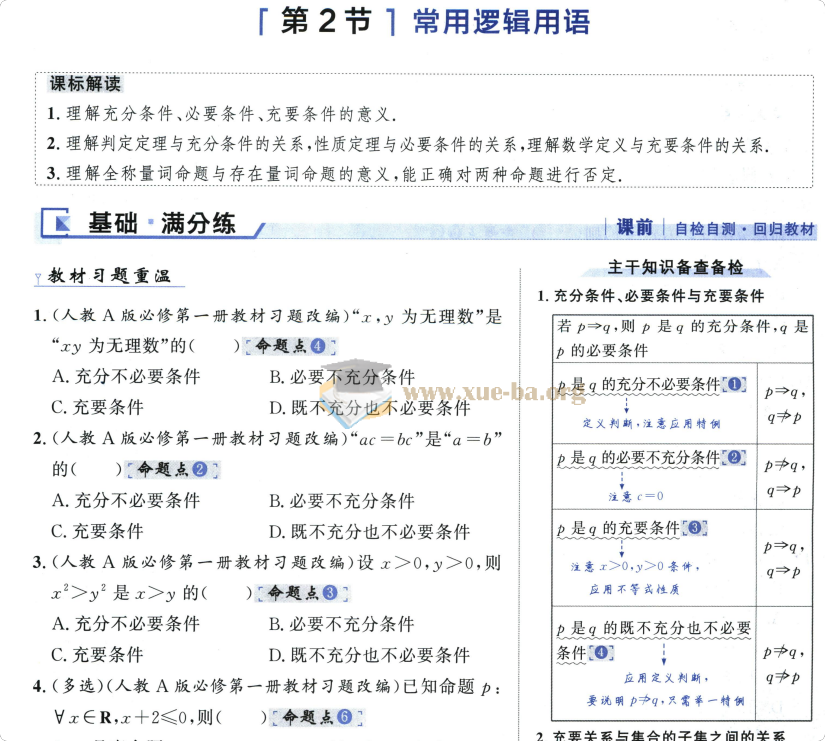
Task: Click annotation 定义判断,注意应用特例
Action: 651,424
